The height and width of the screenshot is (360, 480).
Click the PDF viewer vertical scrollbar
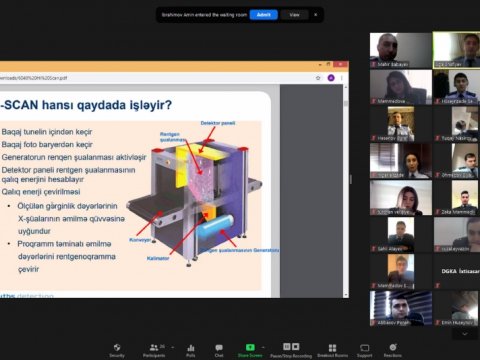click(x=346, y=191)
